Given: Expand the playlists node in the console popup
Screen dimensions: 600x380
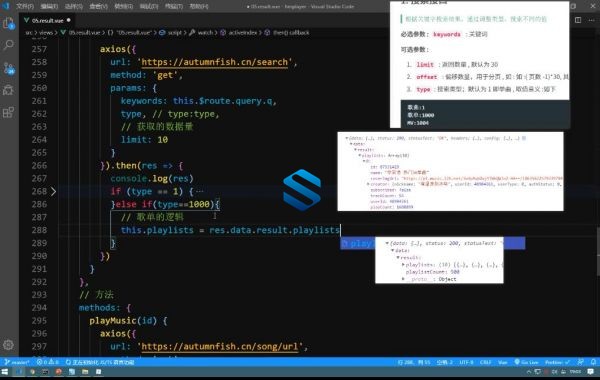Looking at the screenshot, I should [x=403, y=264].
